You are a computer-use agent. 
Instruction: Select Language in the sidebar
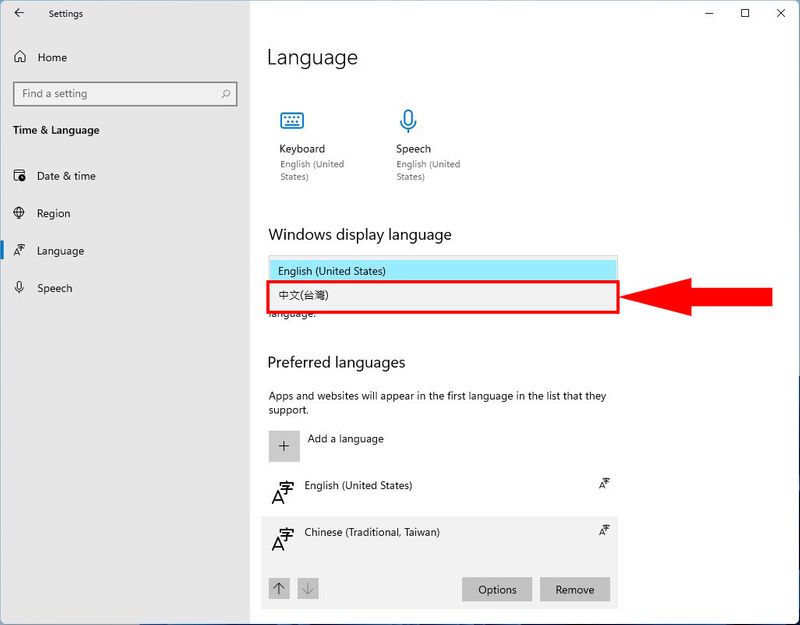click(60, 251)
